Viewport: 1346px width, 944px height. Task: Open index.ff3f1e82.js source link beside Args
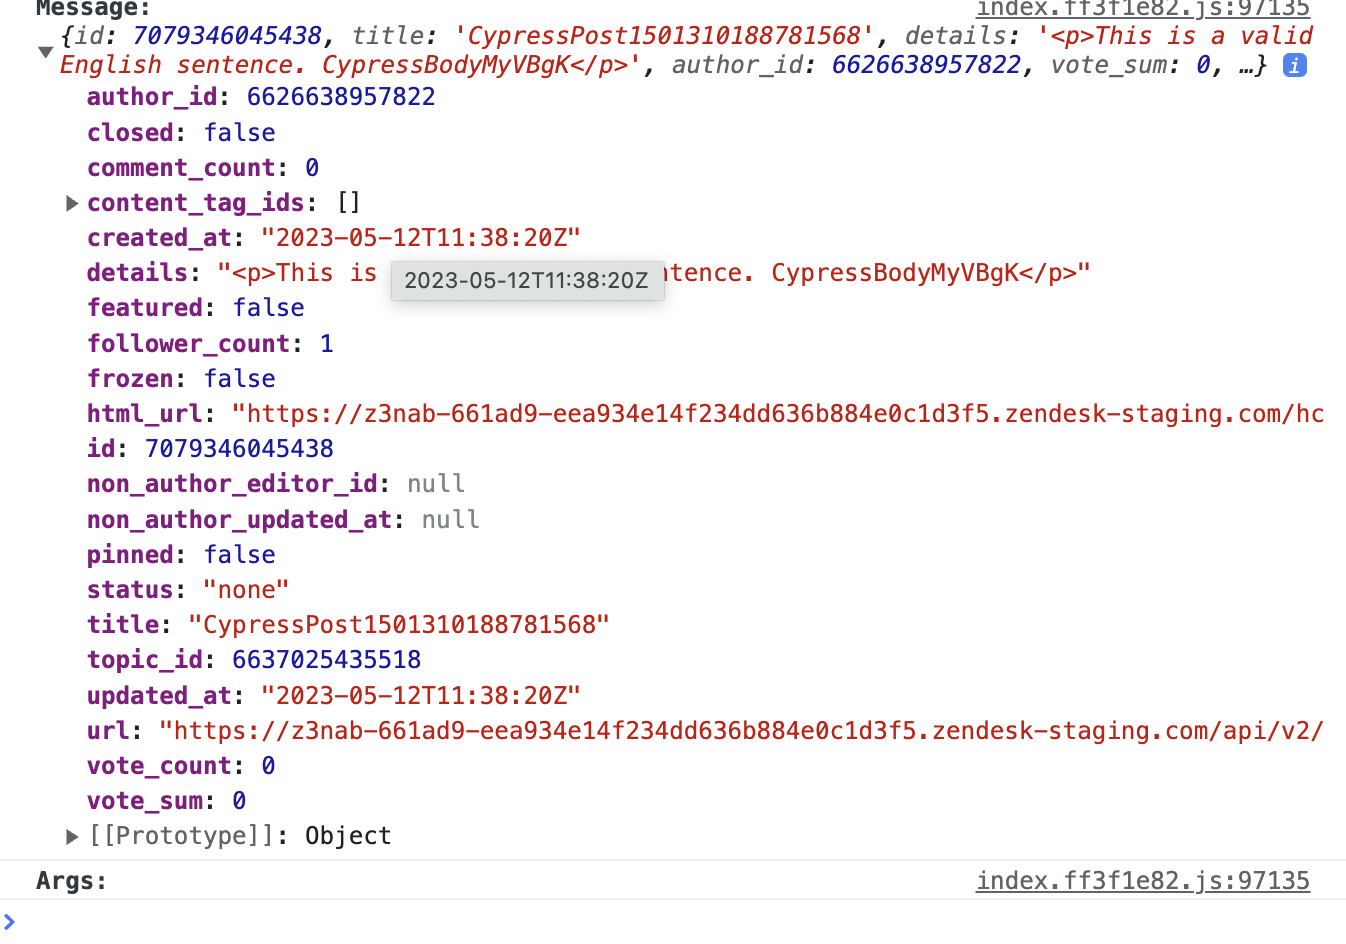click(x=1142, y=881)
